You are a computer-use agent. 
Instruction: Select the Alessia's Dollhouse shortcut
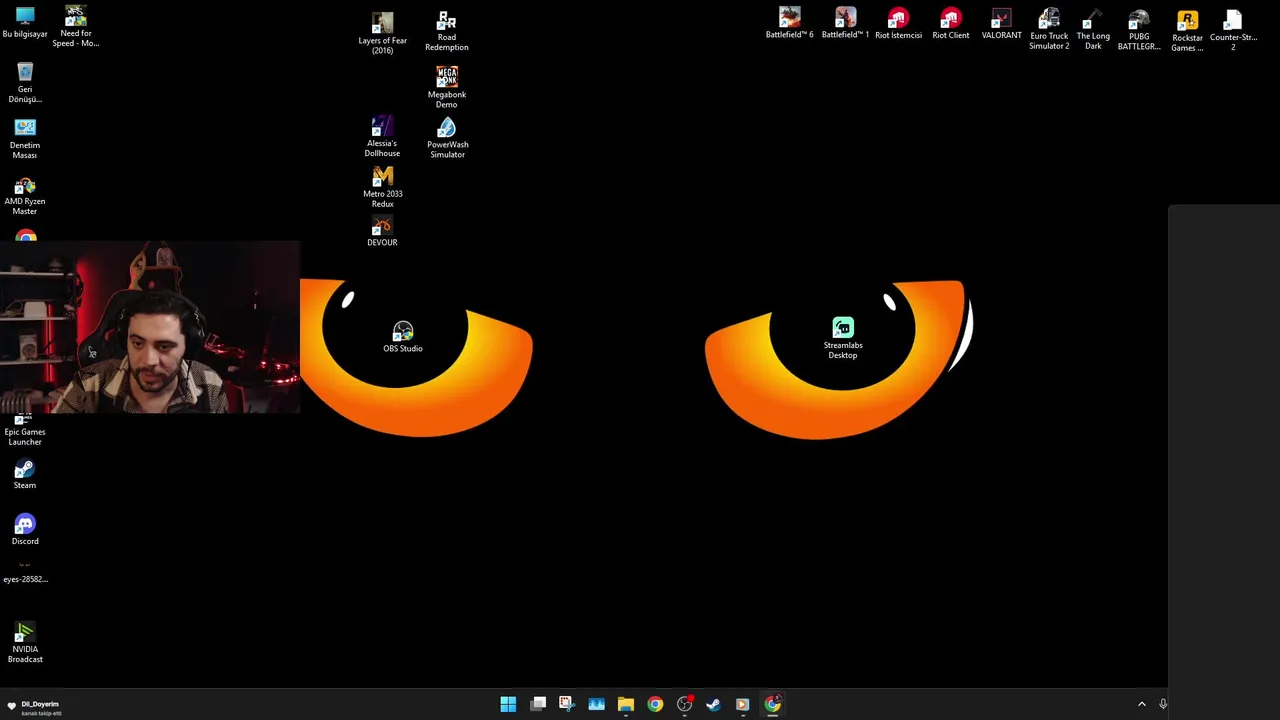(382, 137)
